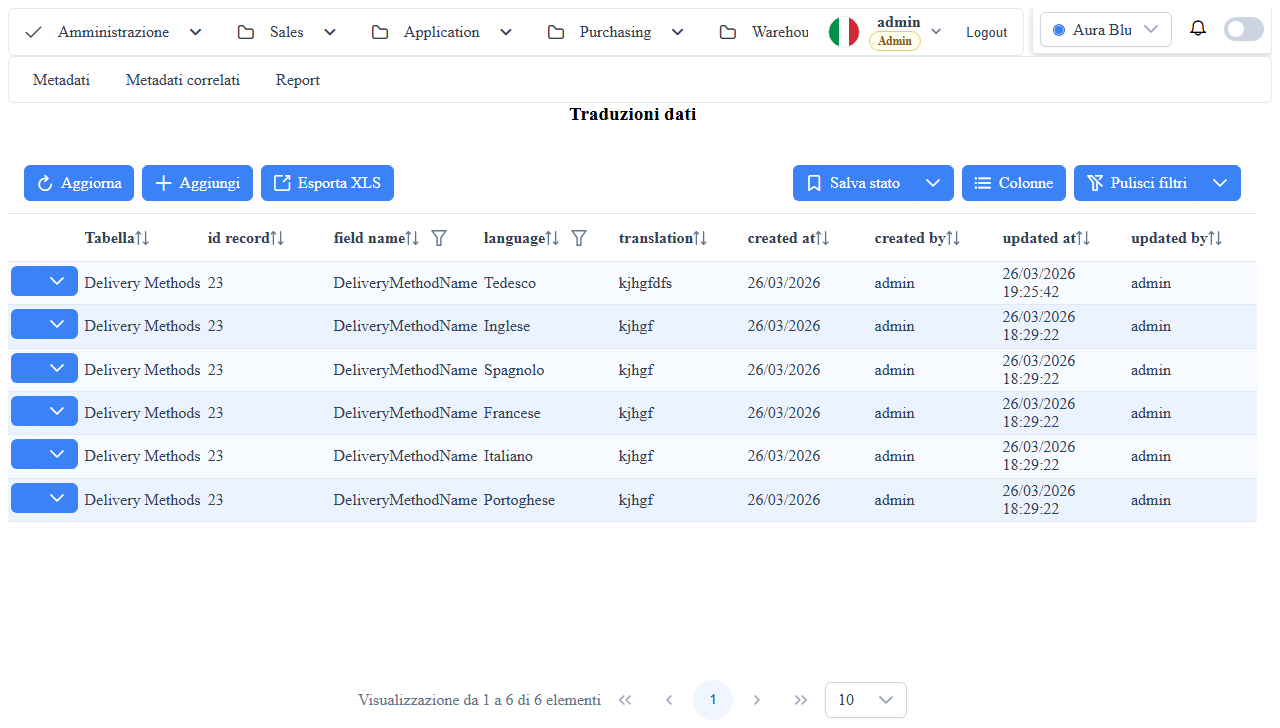The height and width of the screenshot is (728, 1280).
Task: Click the Application folder icon
Action: click(380, 32)
